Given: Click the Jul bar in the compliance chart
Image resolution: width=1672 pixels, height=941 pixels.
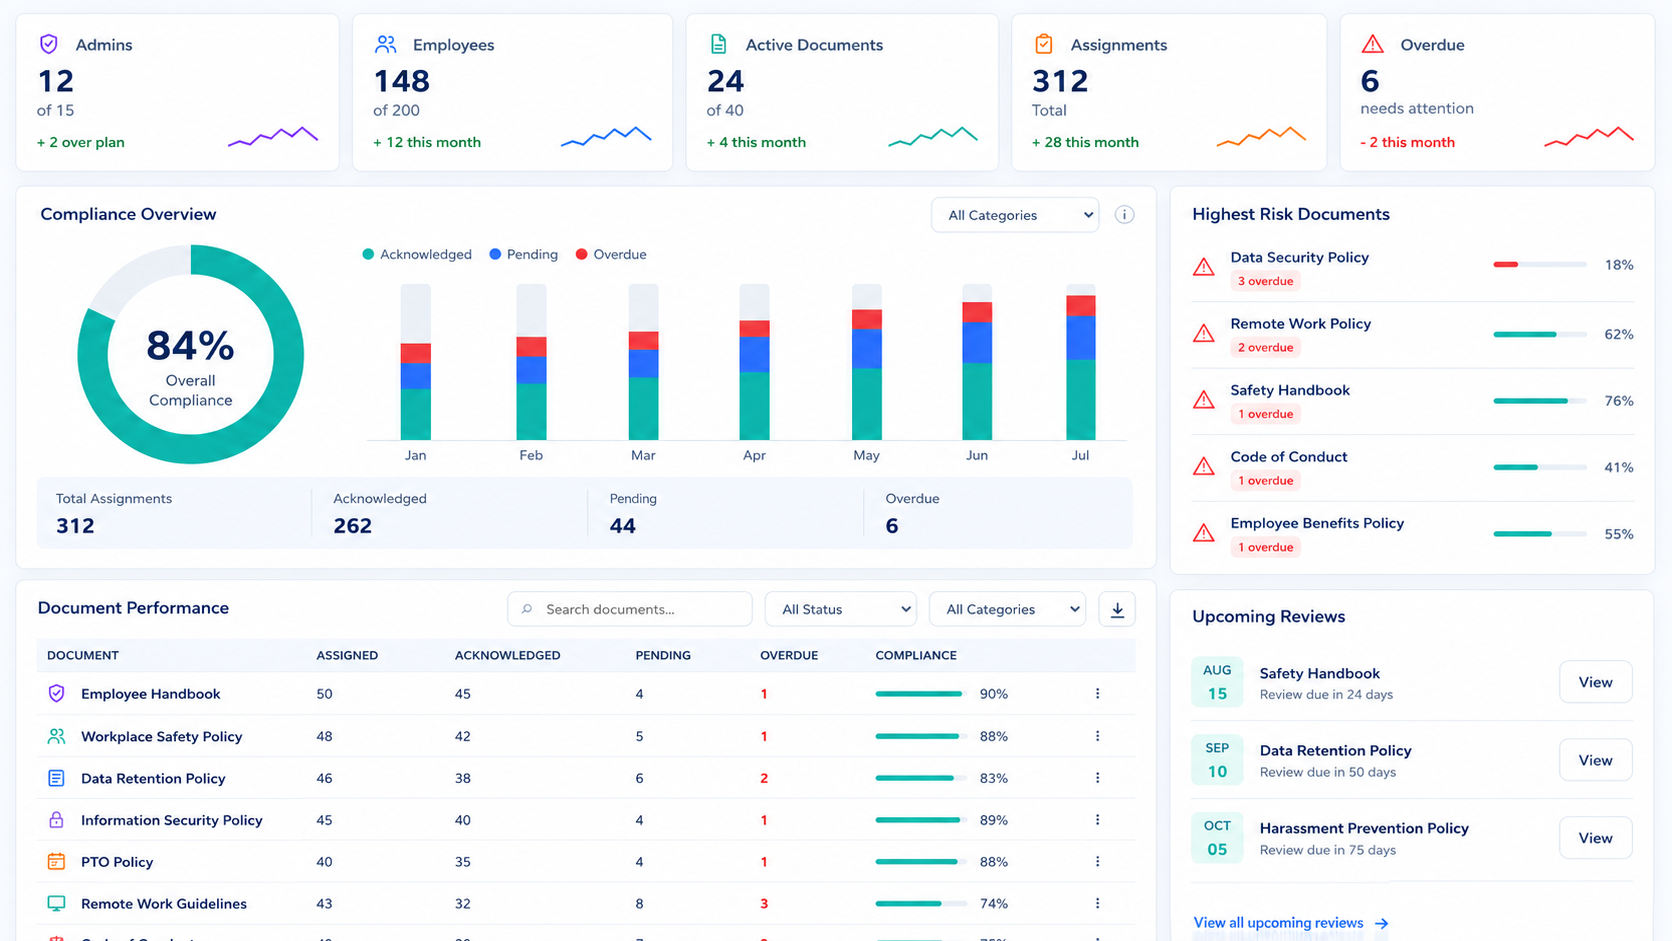Looking at the screenshot, I should tap(1081, 362).
